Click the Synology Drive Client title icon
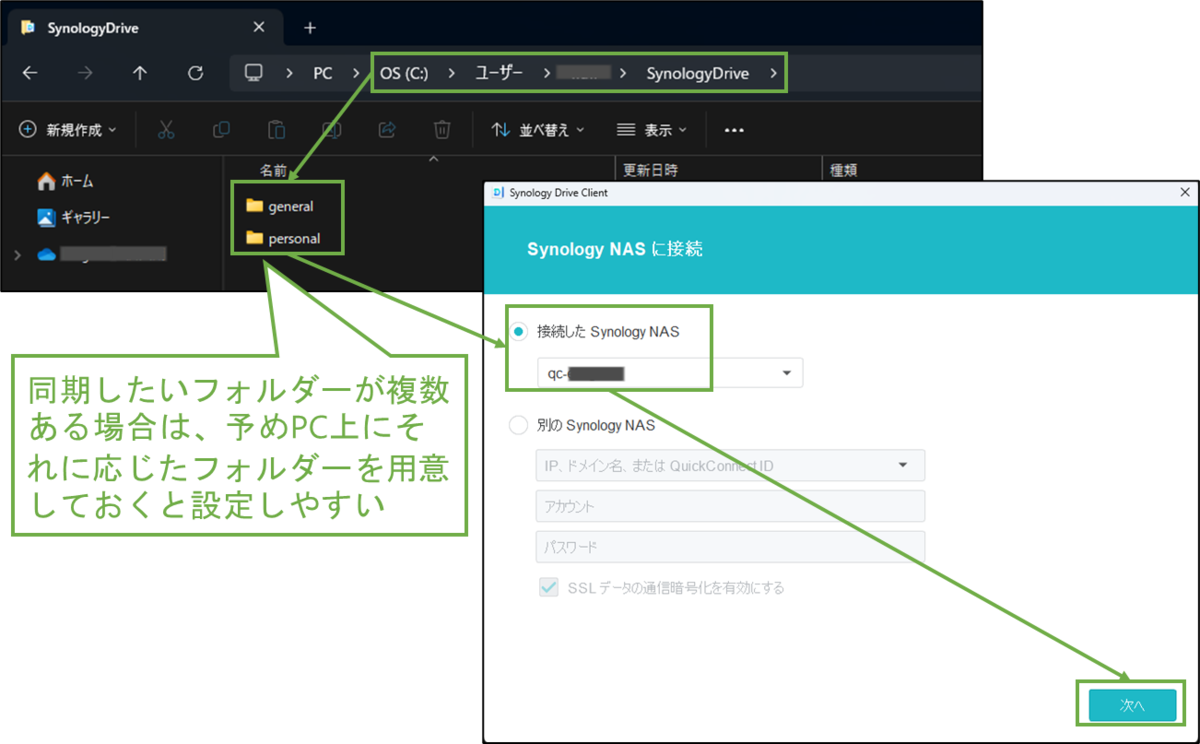The width and height of the screenshot is (1200, 744). (498, 192)
